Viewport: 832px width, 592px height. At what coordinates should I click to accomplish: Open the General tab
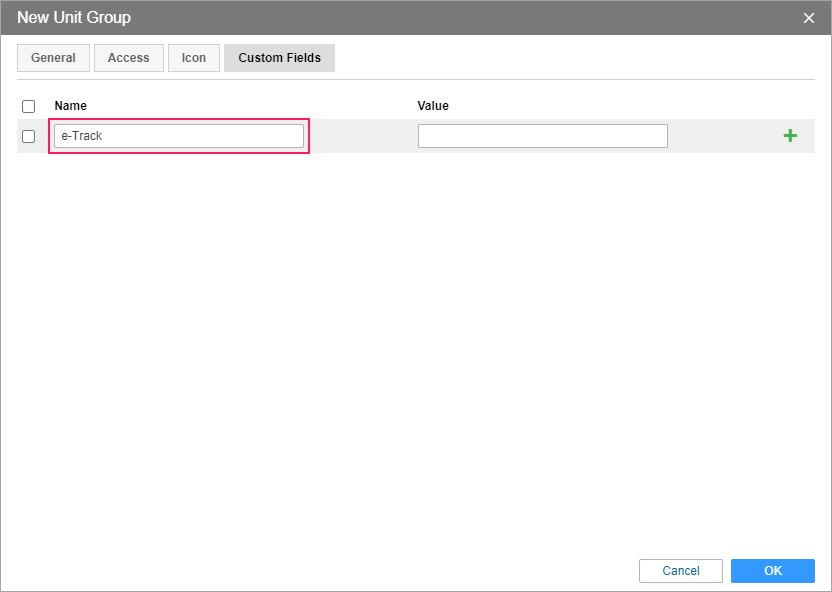click(54, 58)
